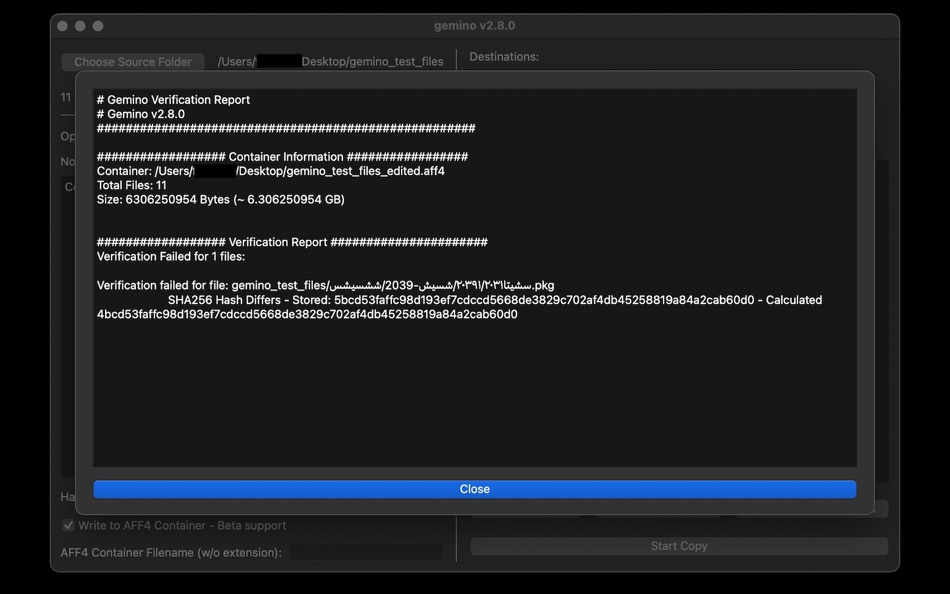The width and height of the screenshot is (950, 594).
Task: Click the Verification Report section header
Action: point(292,242)
